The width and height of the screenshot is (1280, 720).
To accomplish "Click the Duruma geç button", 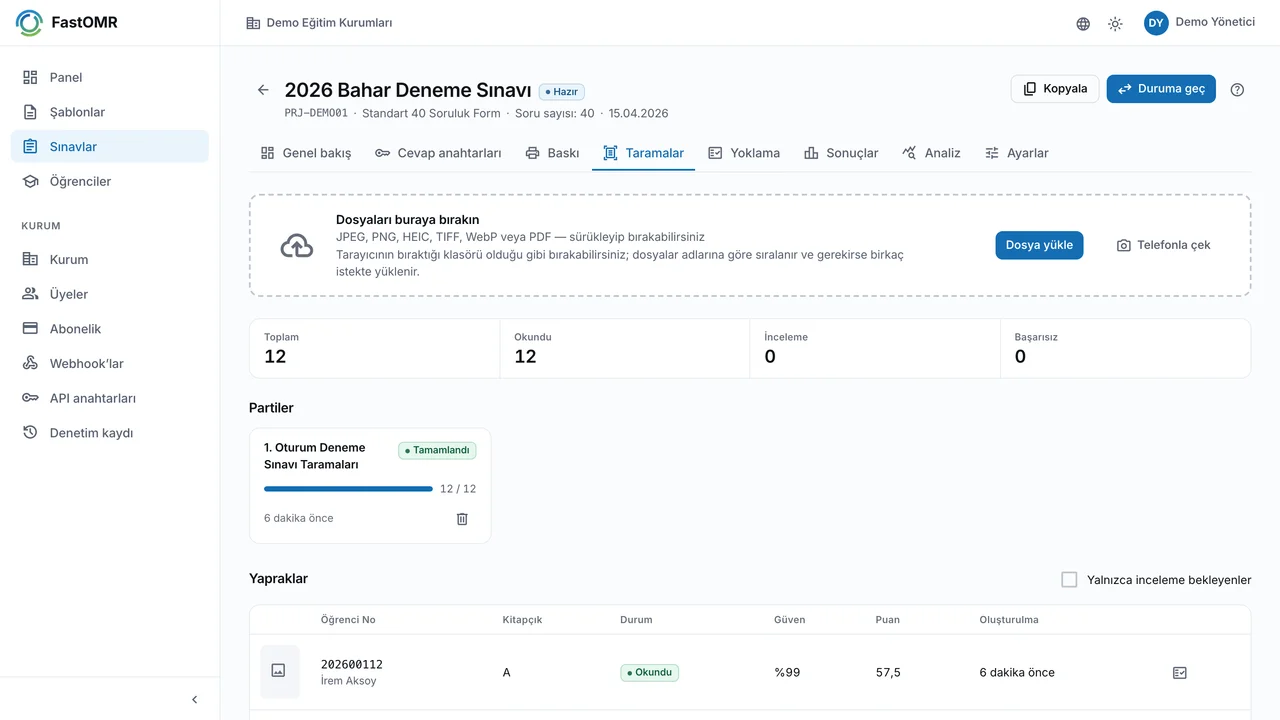I will coord(1161,89).
